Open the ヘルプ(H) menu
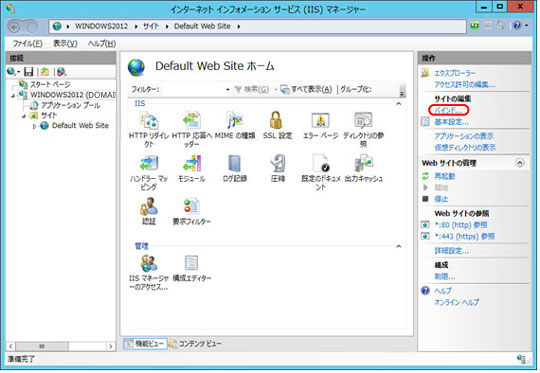 [x=102, y=44]
